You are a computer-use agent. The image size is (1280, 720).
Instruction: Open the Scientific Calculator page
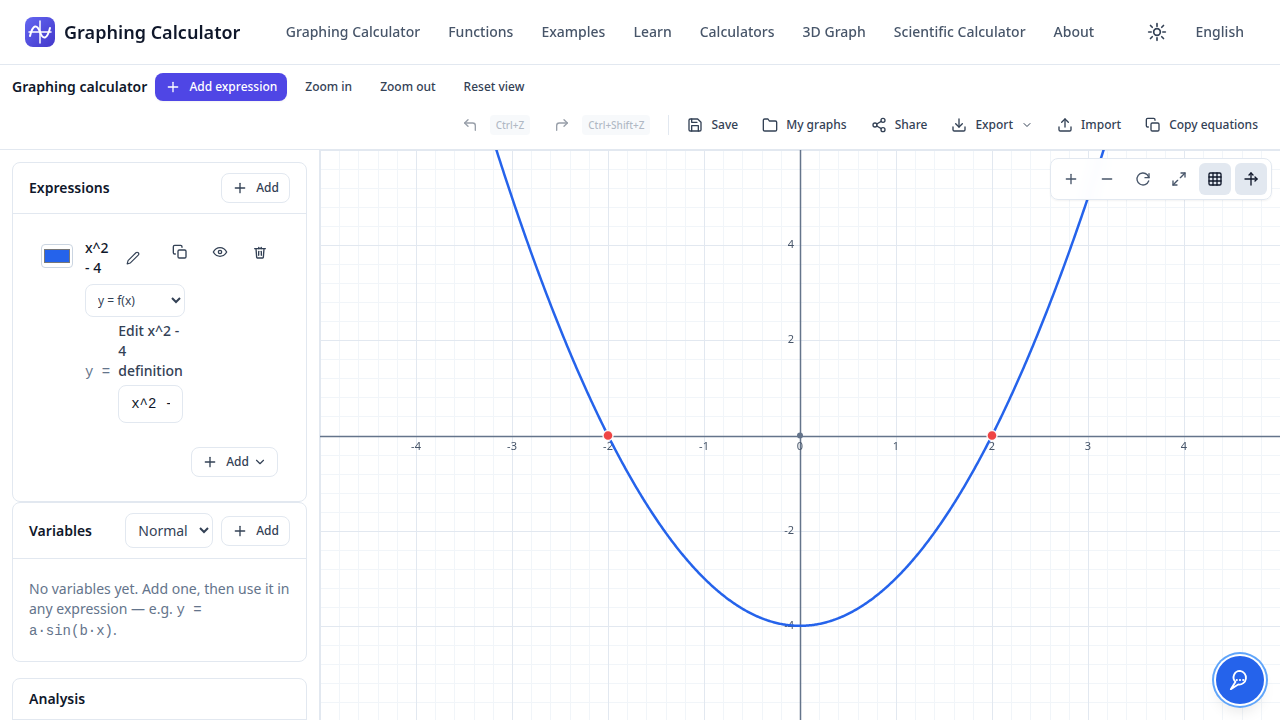click(959, 32)
